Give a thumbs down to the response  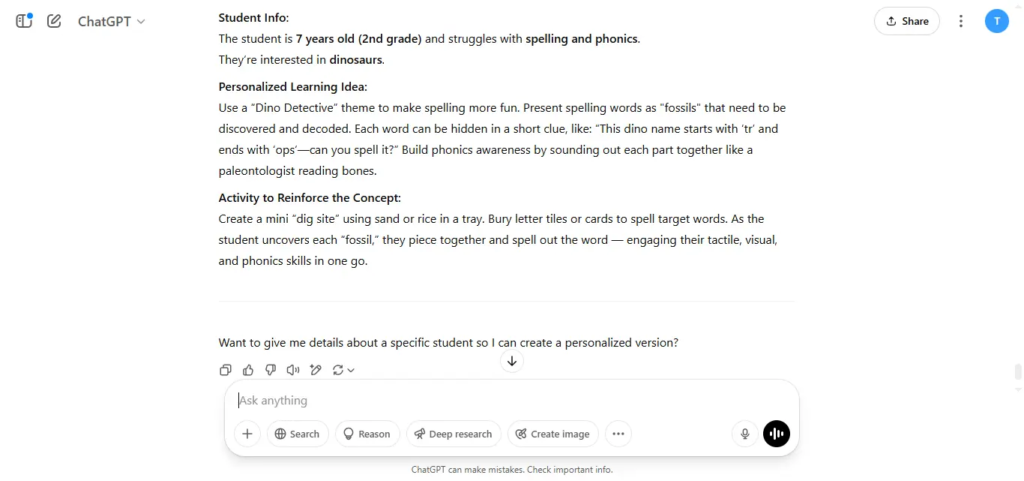tap(270, 370)
